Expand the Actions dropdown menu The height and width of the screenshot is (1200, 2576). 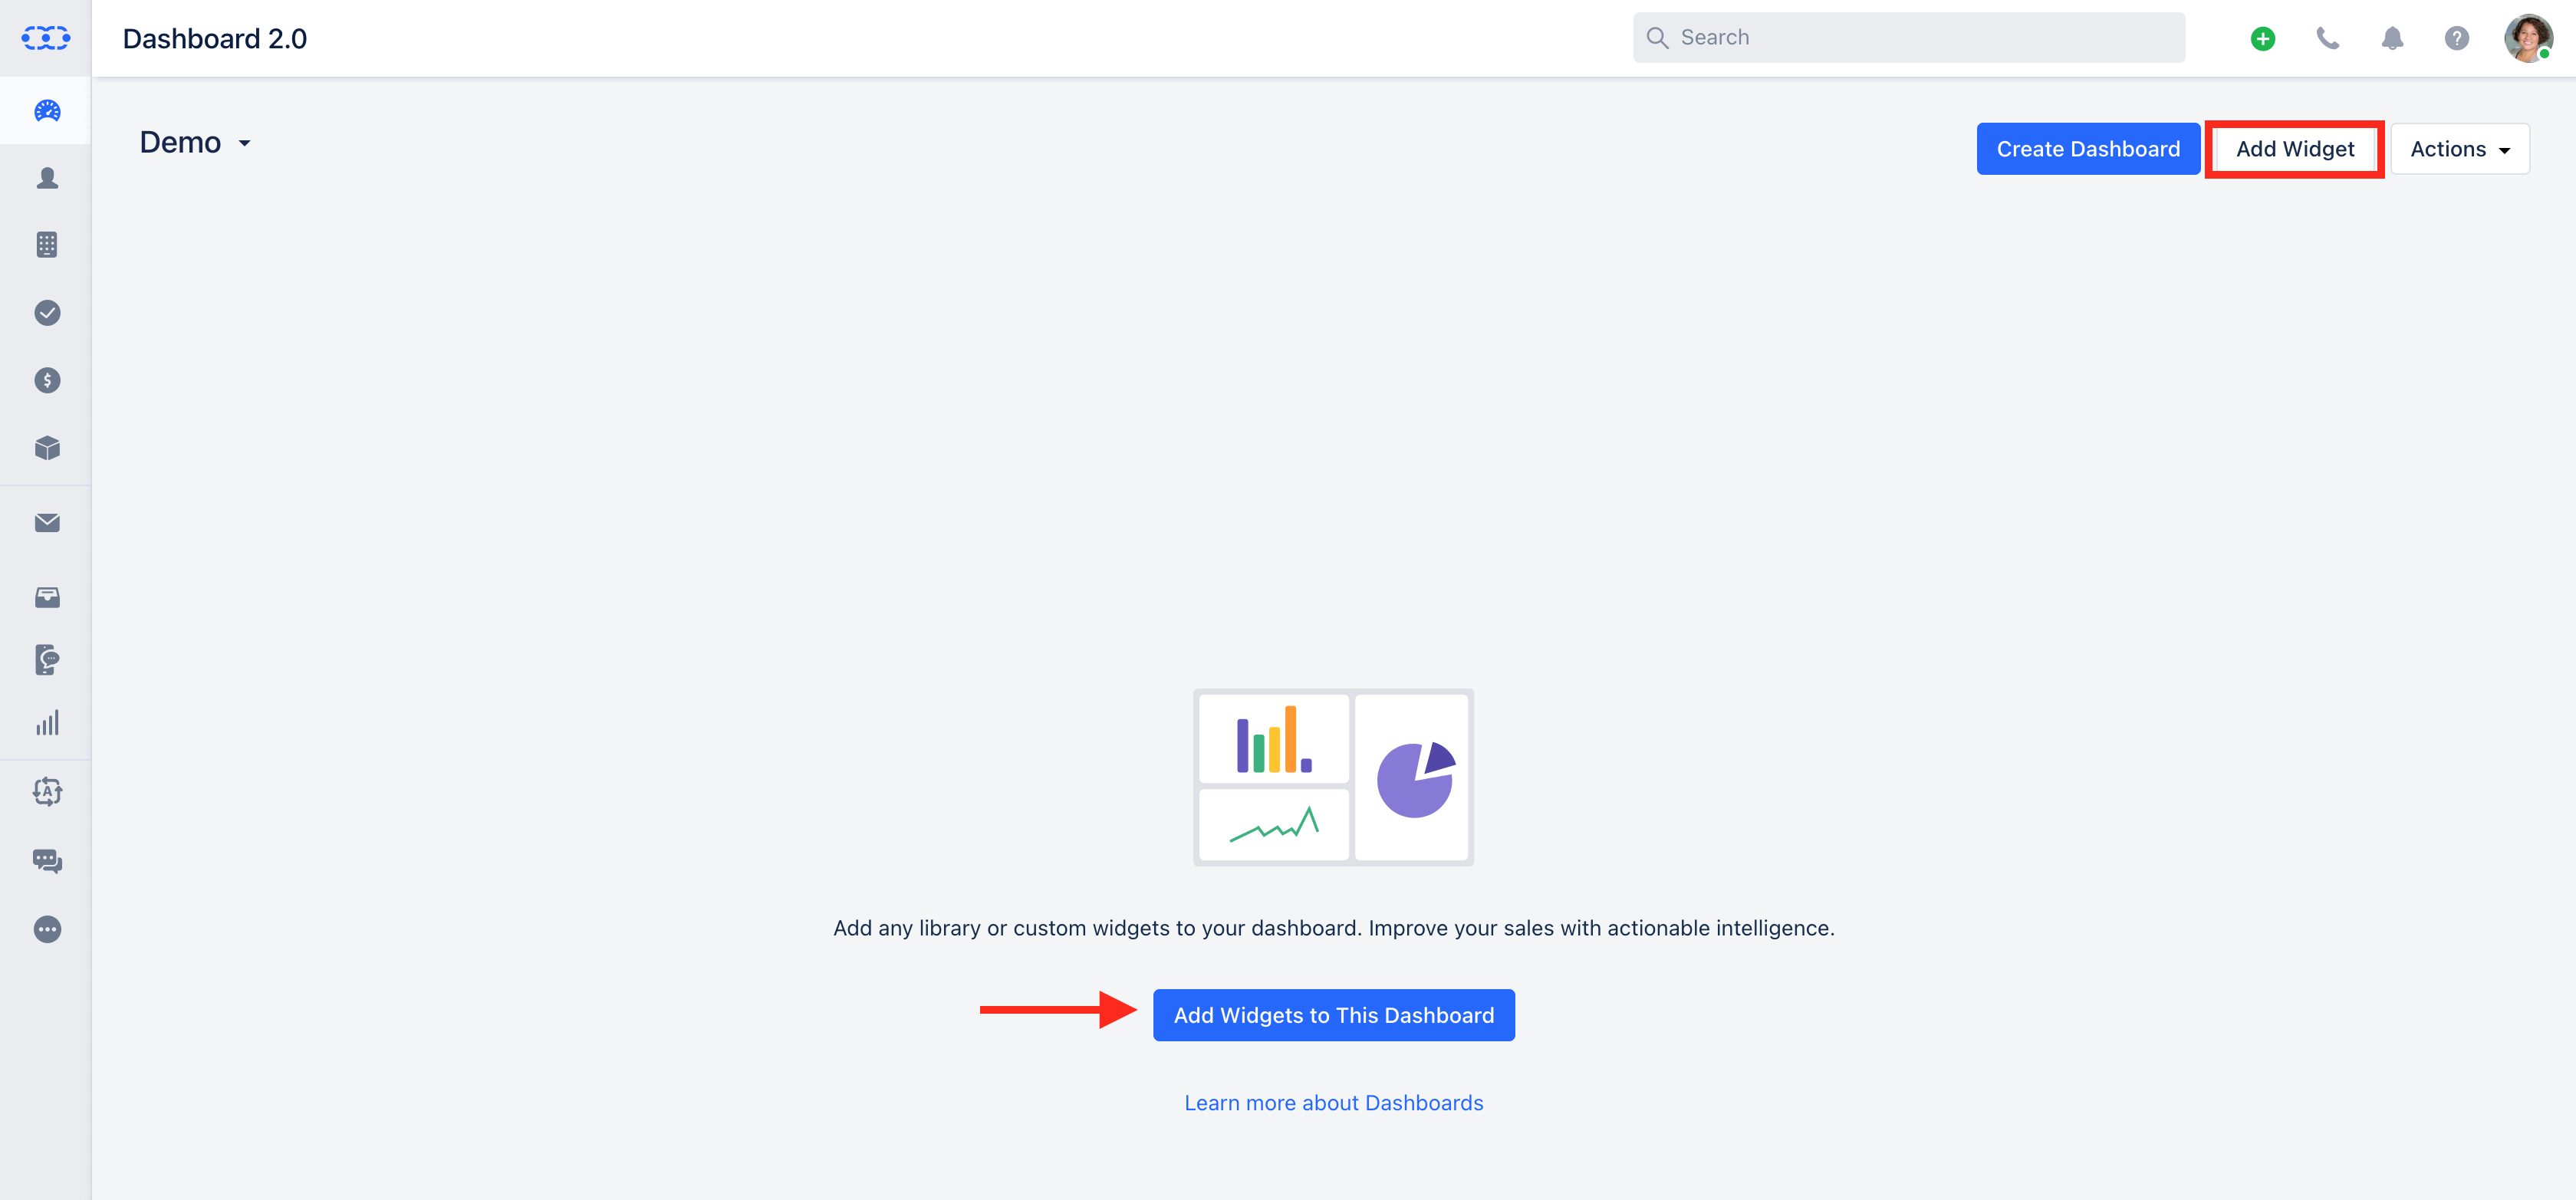coord(2460,149)
